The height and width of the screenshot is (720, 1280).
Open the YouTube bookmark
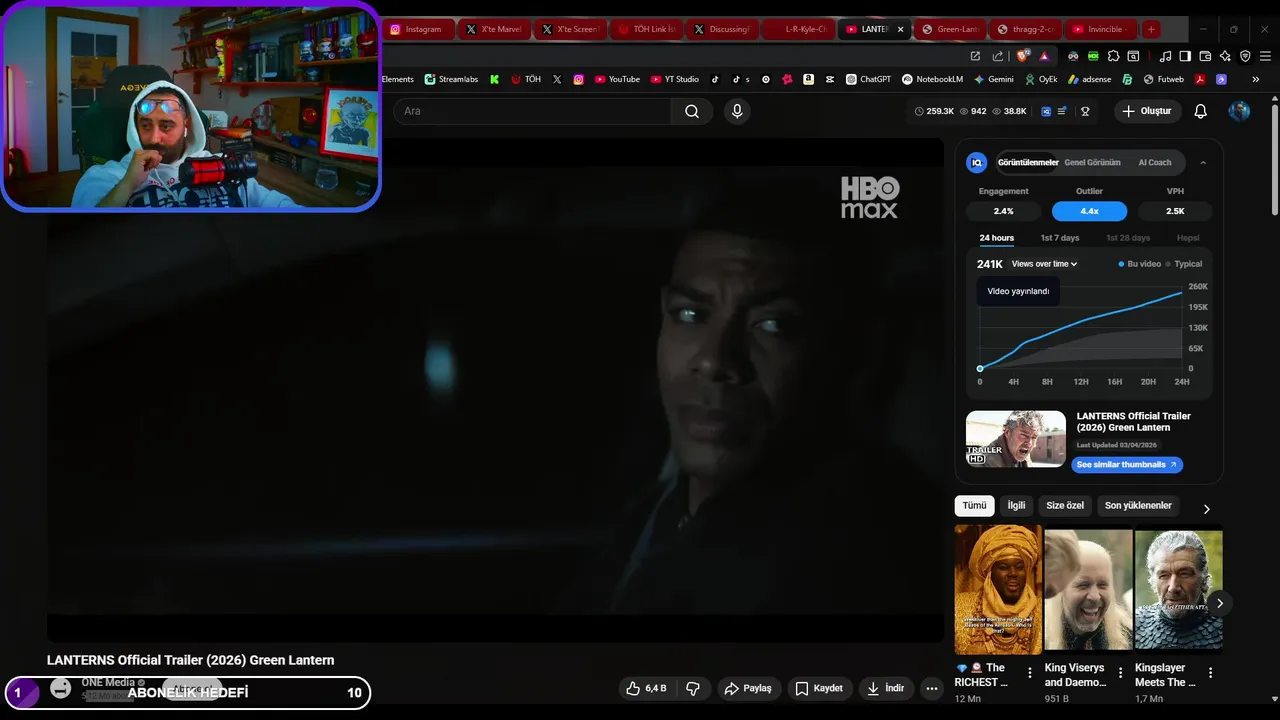point(617,79)
